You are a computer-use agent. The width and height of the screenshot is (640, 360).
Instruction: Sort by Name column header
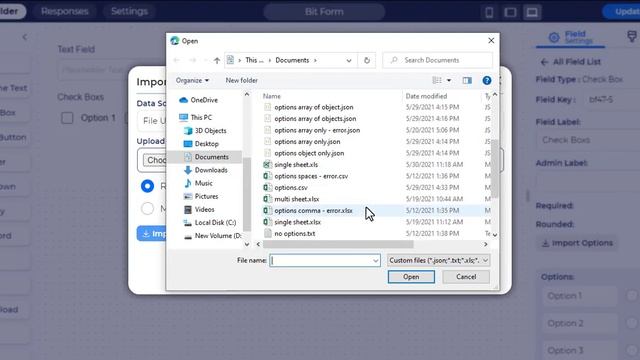272,96
